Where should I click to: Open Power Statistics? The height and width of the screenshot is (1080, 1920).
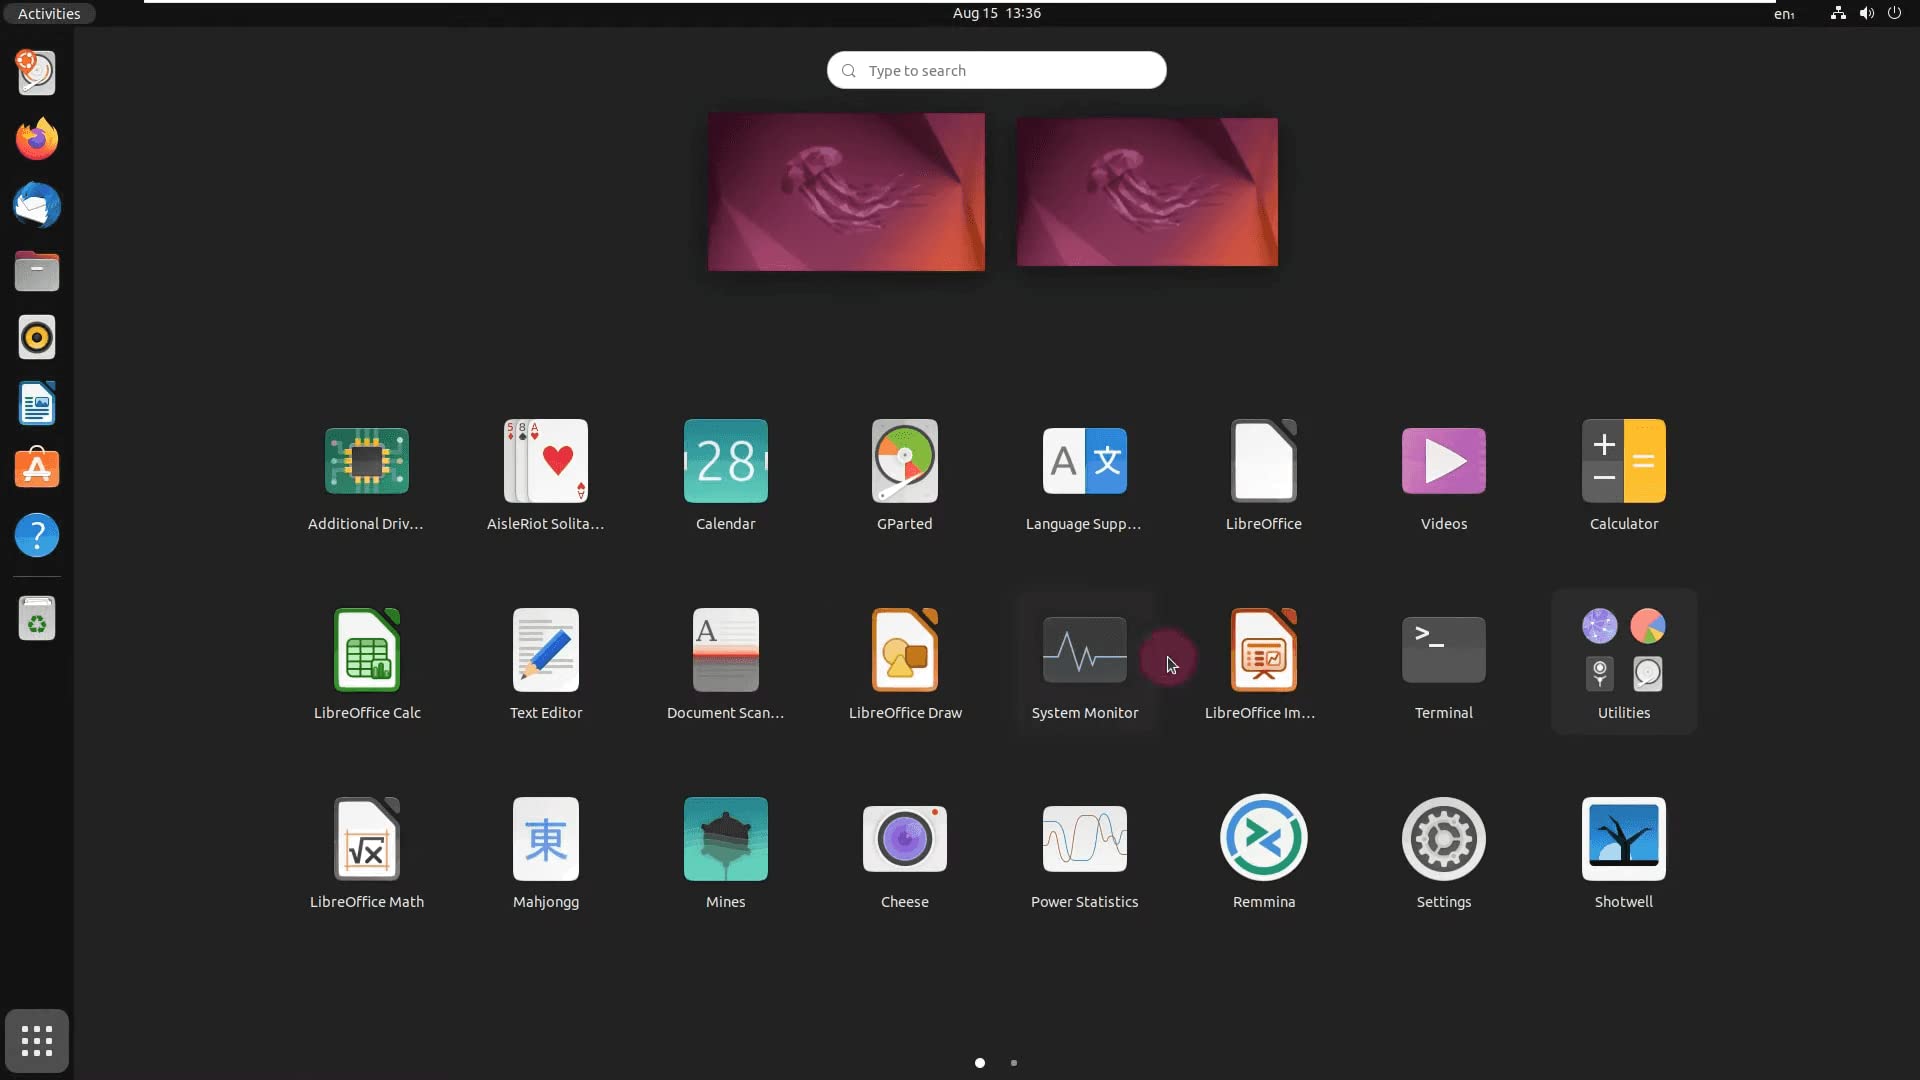pos(1084,839)
